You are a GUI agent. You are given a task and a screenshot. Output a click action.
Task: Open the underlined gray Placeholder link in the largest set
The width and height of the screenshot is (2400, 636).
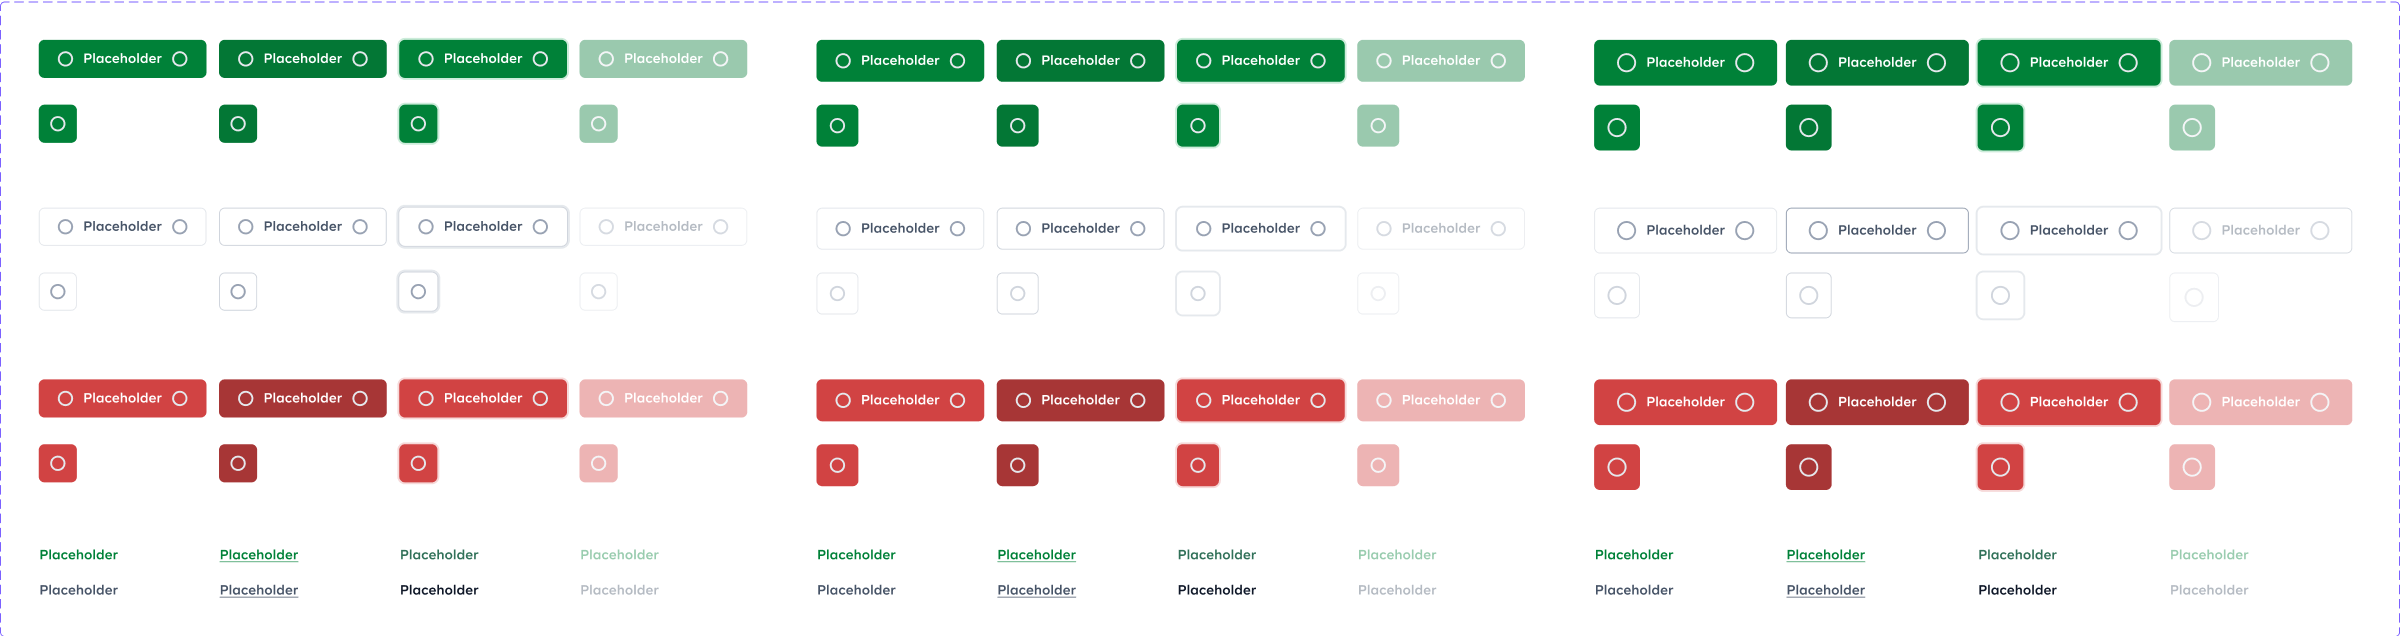(1826, 590)
